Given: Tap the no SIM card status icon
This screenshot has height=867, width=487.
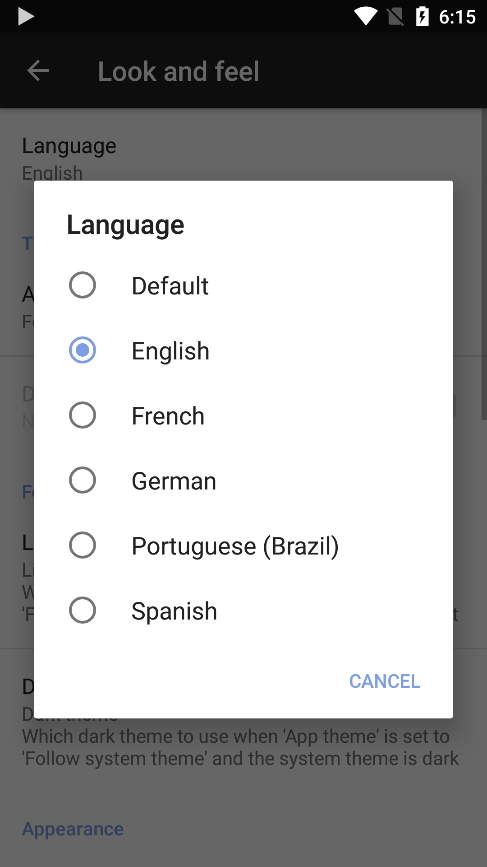Looking at the screenshot, I should tap(395, 17).
